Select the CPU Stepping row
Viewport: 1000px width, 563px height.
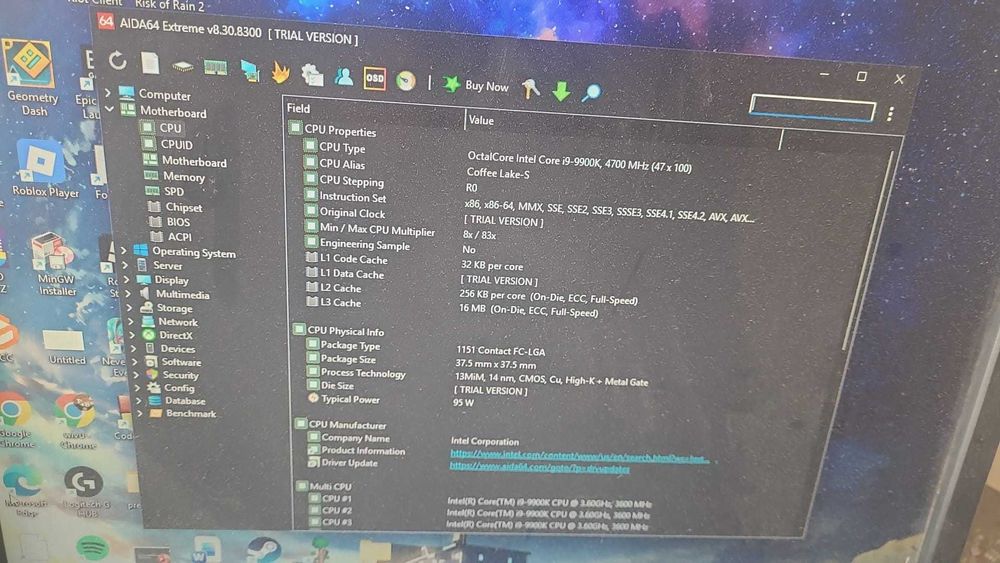point(390,184)
